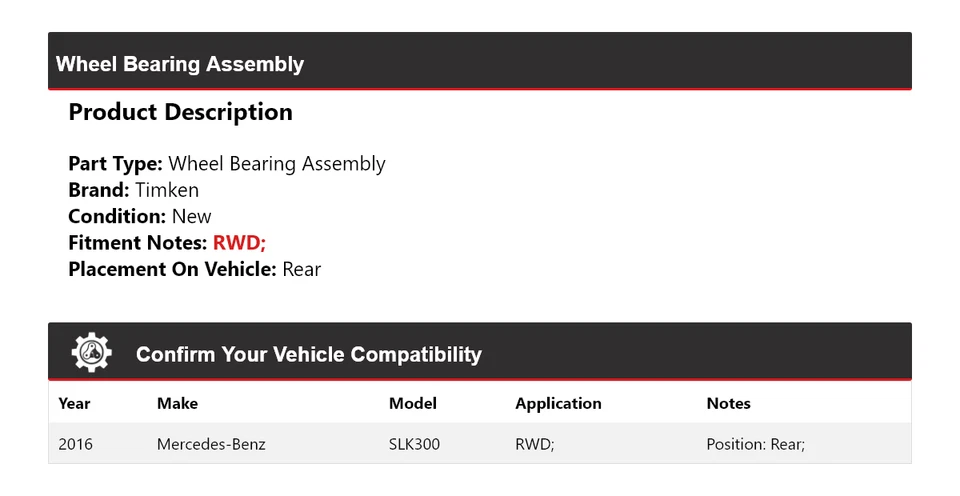Viewport: 960px width, 496px height.
Task: Click the red RWD fitment note
Action: pyautogui.click(x=239, y=243)
